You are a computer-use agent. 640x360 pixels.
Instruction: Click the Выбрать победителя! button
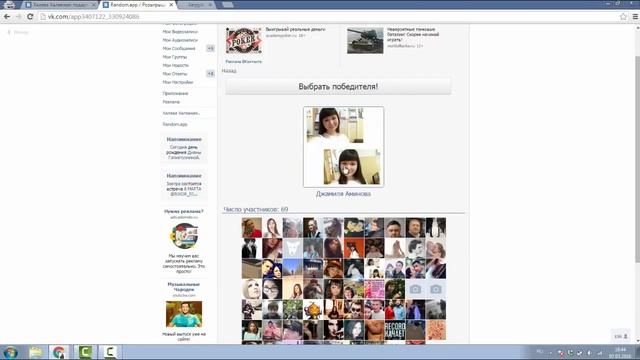tap(338, 87)
